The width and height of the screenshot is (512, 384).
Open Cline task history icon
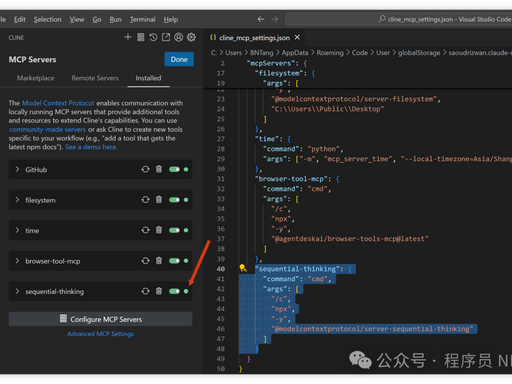click(153, 37)
